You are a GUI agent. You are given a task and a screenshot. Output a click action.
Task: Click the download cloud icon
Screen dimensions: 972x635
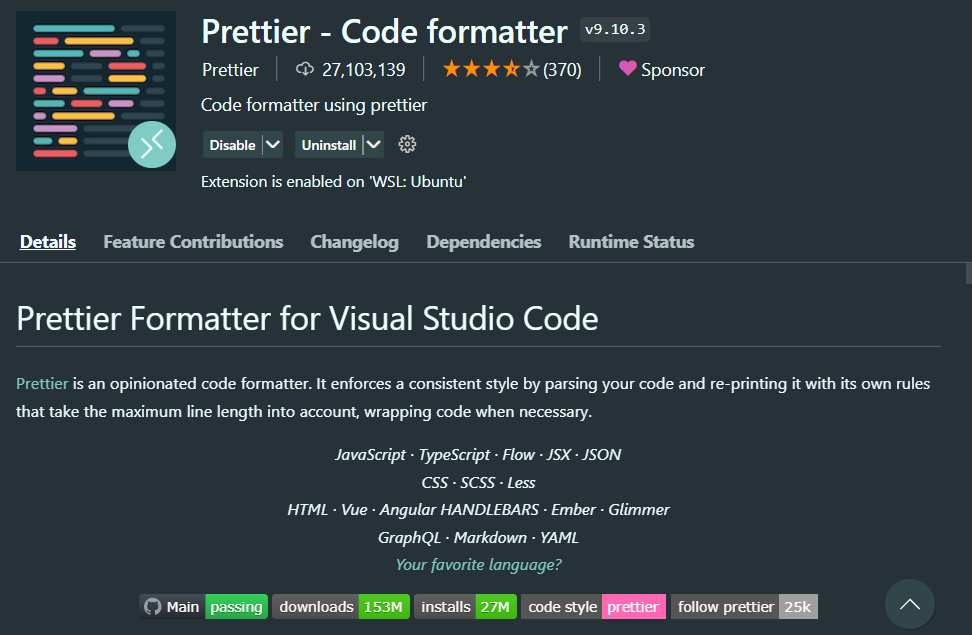(304, 69)
